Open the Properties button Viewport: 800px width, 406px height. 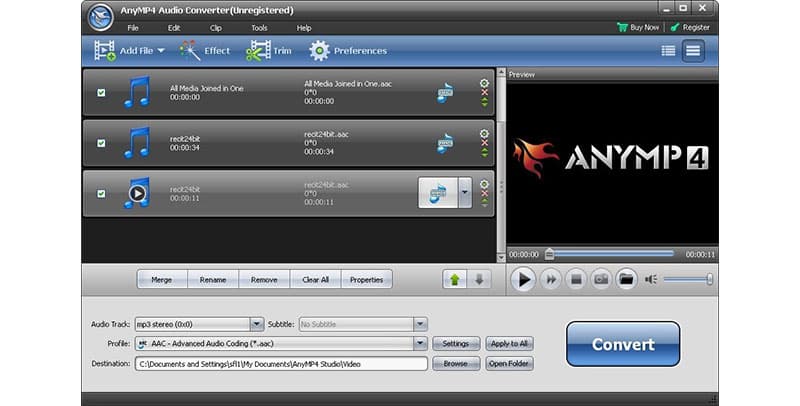(366, 280)
